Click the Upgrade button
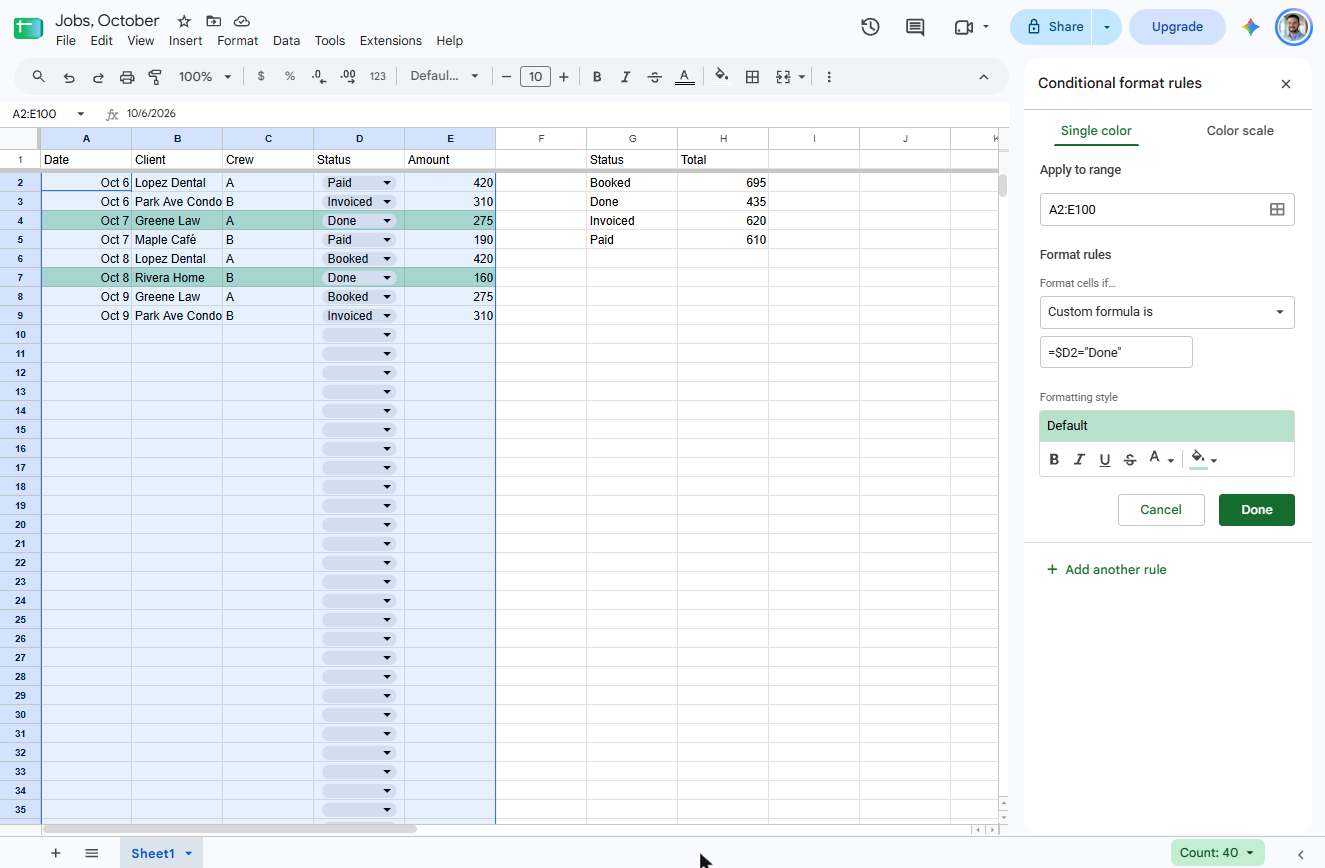This screenshot has width=1325, height=868. pyautogui.click(x=1177, y=27)
